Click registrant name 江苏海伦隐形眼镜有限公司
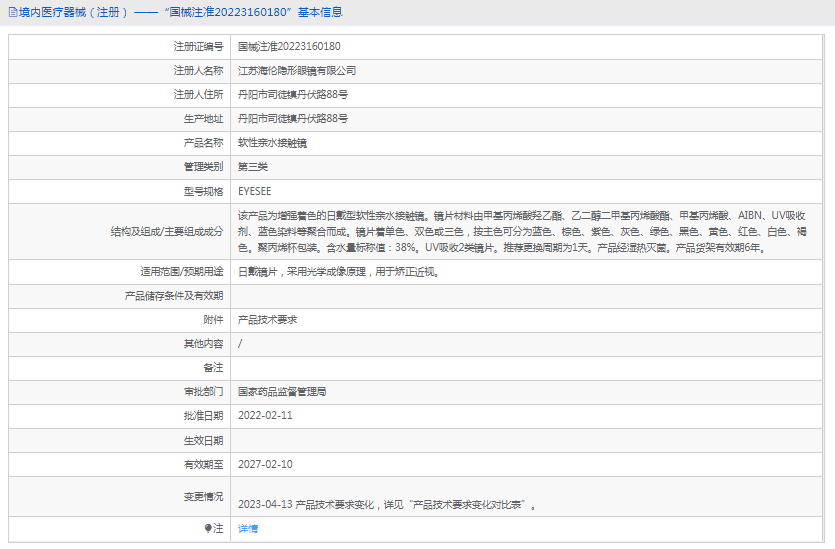This screenshot has width=835, height=549. (x=296, y=71)
